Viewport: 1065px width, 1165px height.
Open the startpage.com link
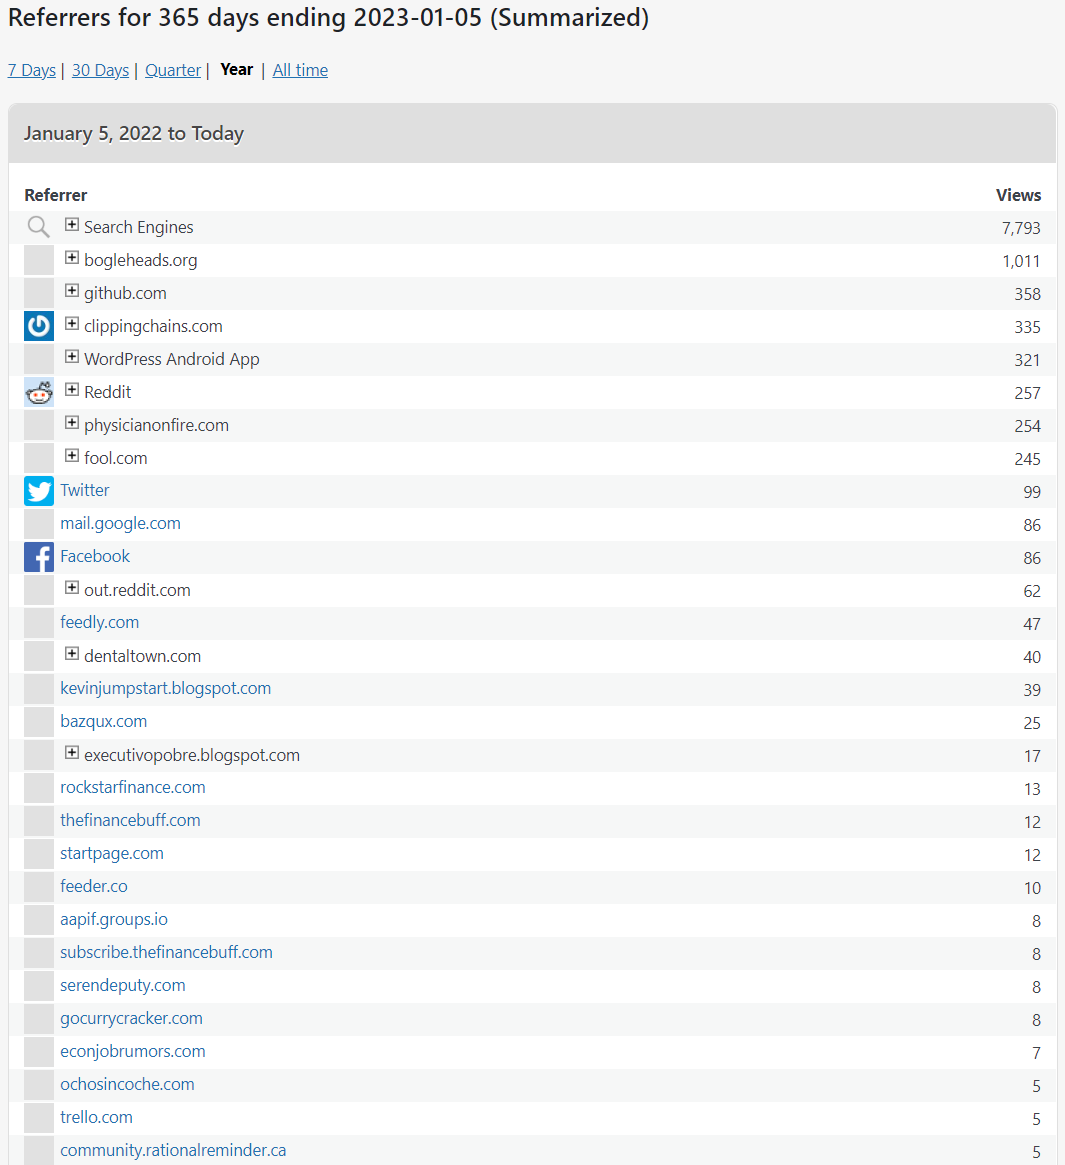click(112, 854)
